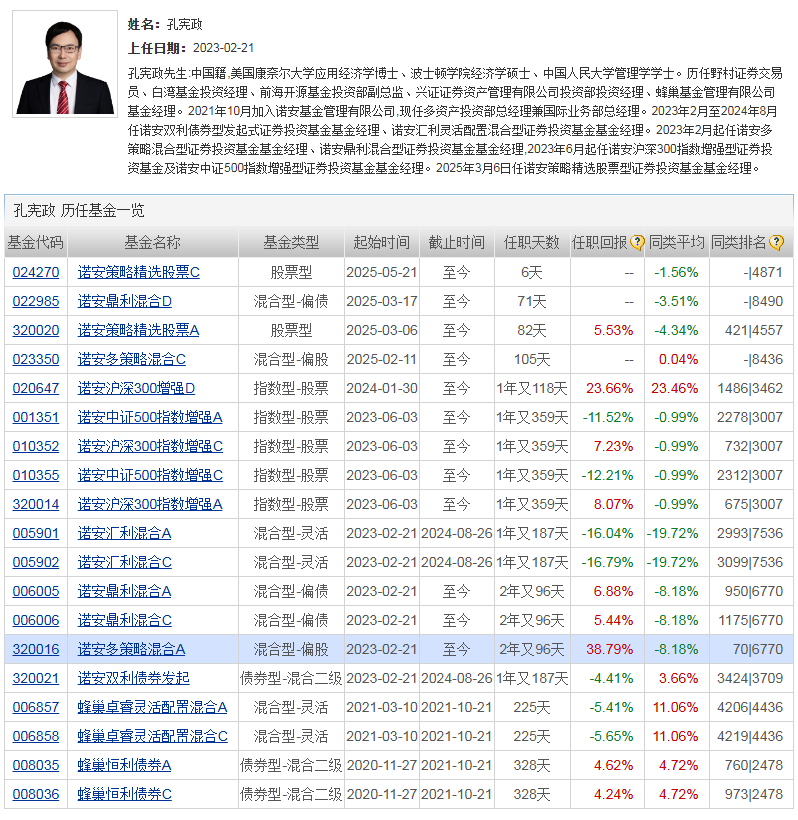Screen dimensions: 798x820
Task: Click the 孔宪政 历任基金一览 section title
Action: click(79, 211)
